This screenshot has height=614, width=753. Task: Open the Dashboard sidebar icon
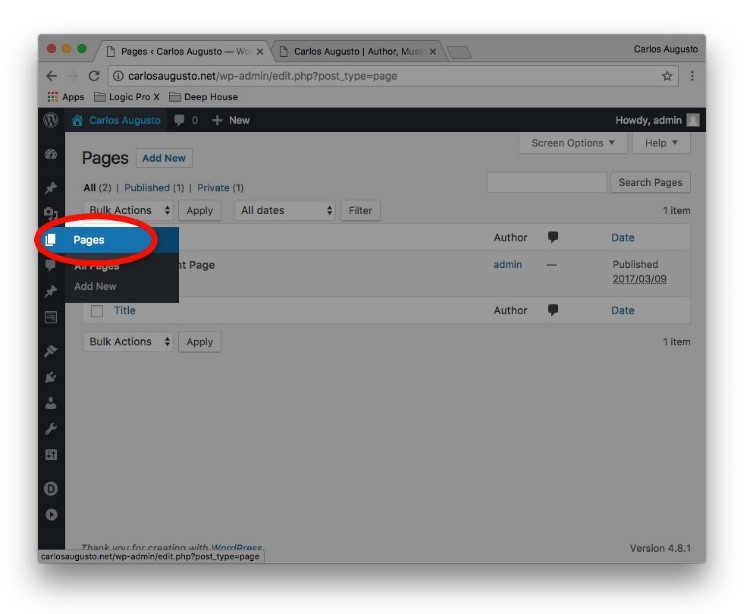pyautogui.click(x=51, y=156)
